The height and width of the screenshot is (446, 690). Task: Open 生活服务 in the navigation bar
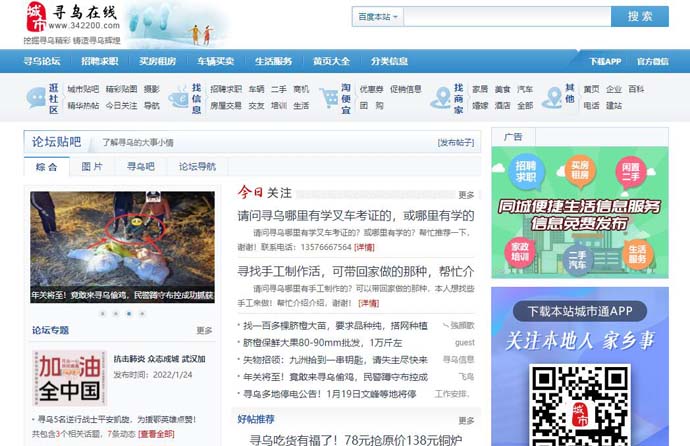coord(273,61)
